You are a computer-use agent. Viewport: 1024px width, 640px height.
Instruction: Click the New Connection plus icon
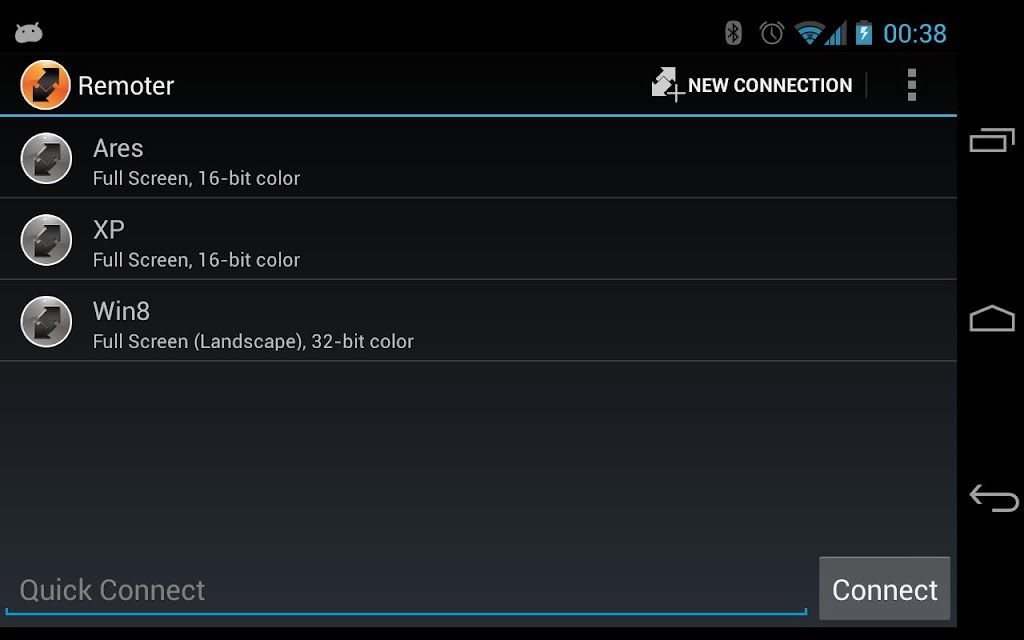coord(667,85)
